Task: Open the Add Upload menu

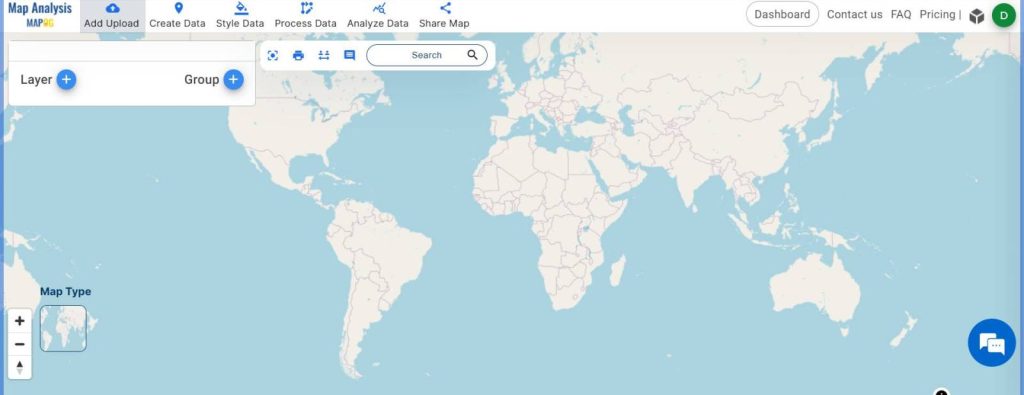Action: tap(112, 16)
